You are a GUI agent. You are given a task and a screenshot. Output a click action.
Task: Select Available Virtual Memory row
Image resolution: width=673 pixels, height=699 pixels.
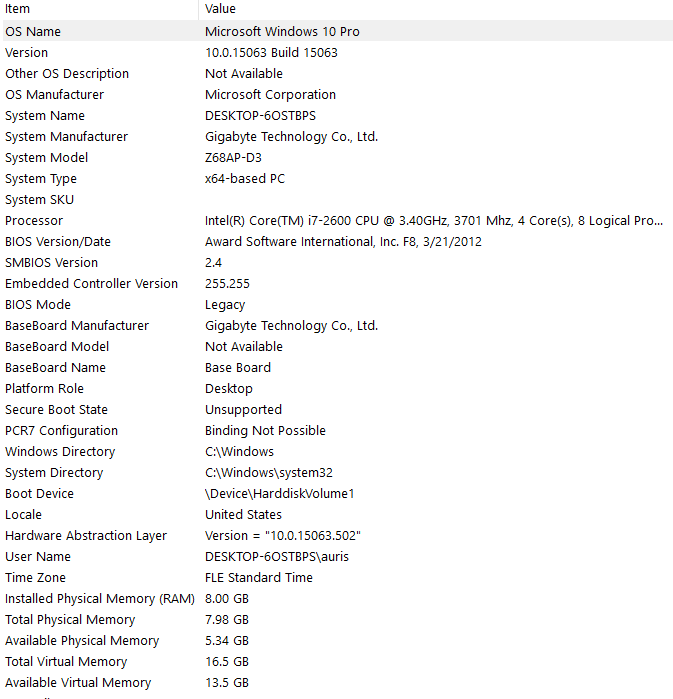point(338,681)
